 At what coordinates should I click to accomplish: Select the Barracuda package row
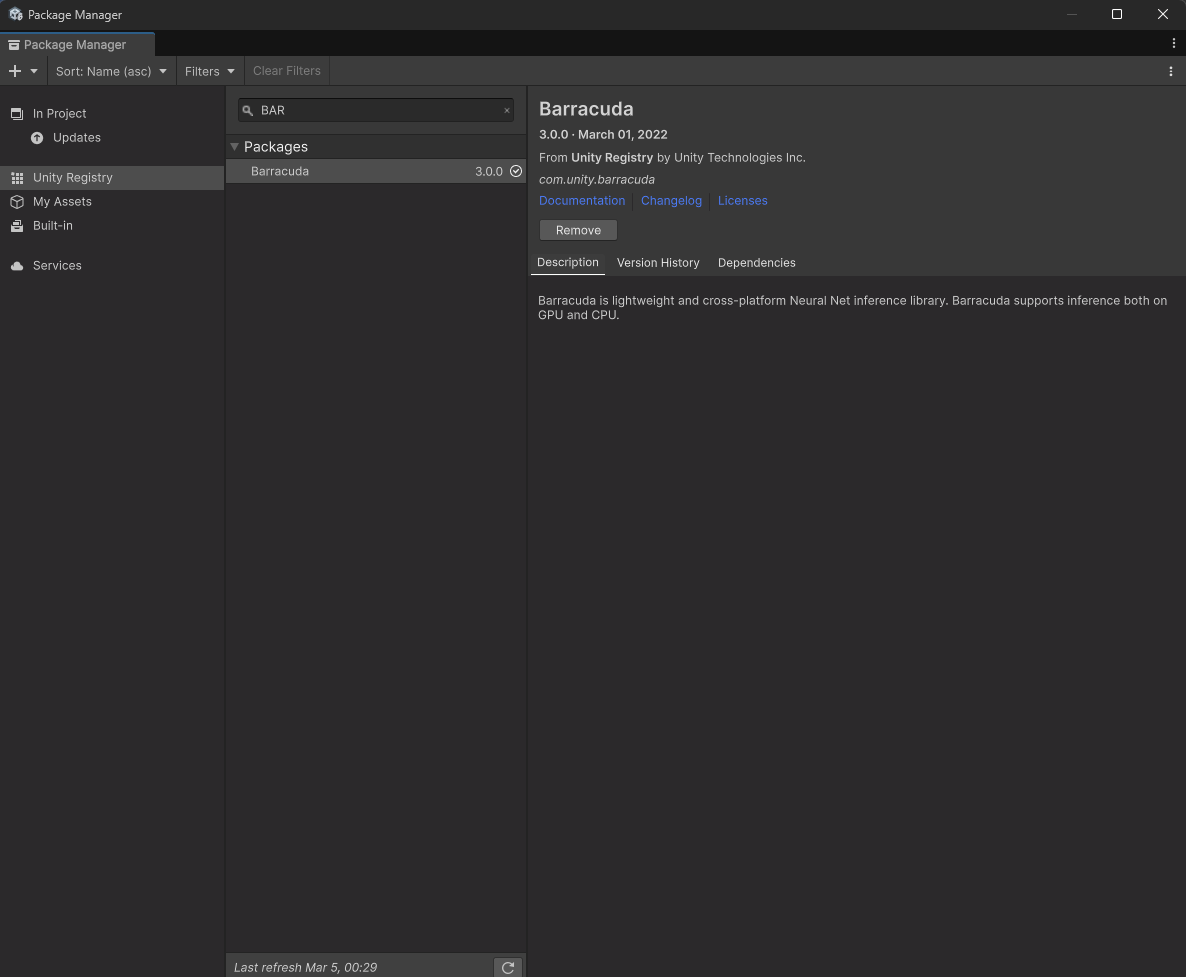click(376, 171)
